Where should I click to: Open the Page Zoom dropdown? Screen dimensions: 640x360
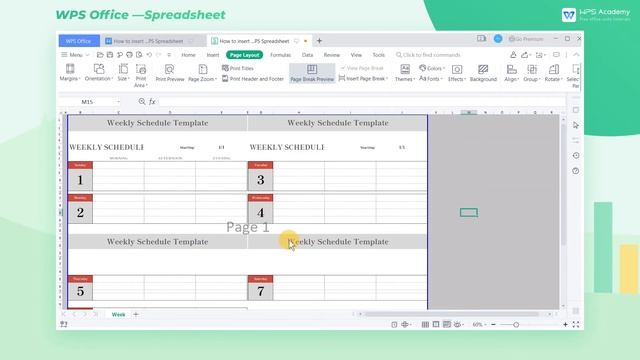tap(202, 73)
